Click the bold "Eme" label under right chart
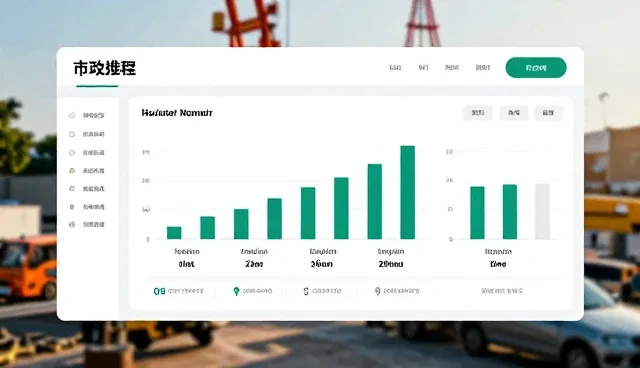The width and height of the screenshot is (640, 368). tap(498, 264)
